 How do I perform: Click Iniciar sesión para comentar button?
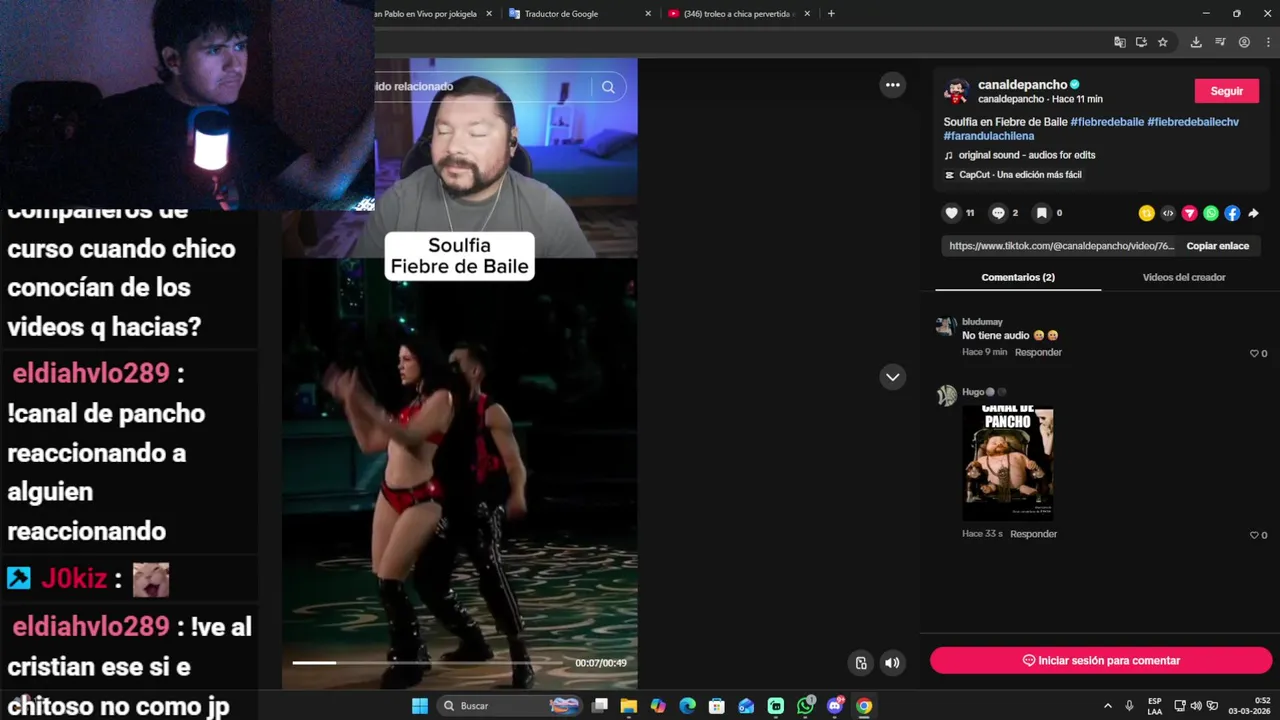pos(1101,661)
